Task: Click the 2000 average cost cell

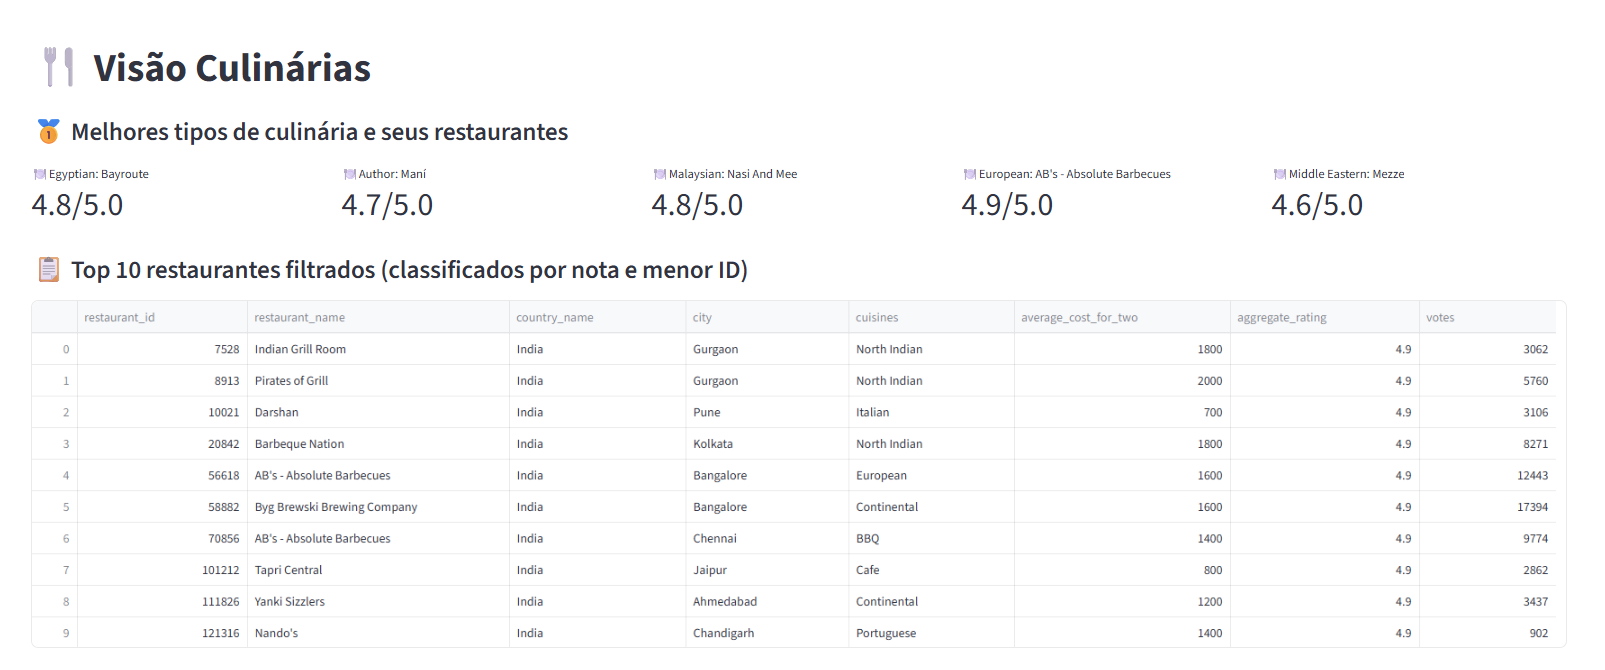Action: tap(1122, 381)
